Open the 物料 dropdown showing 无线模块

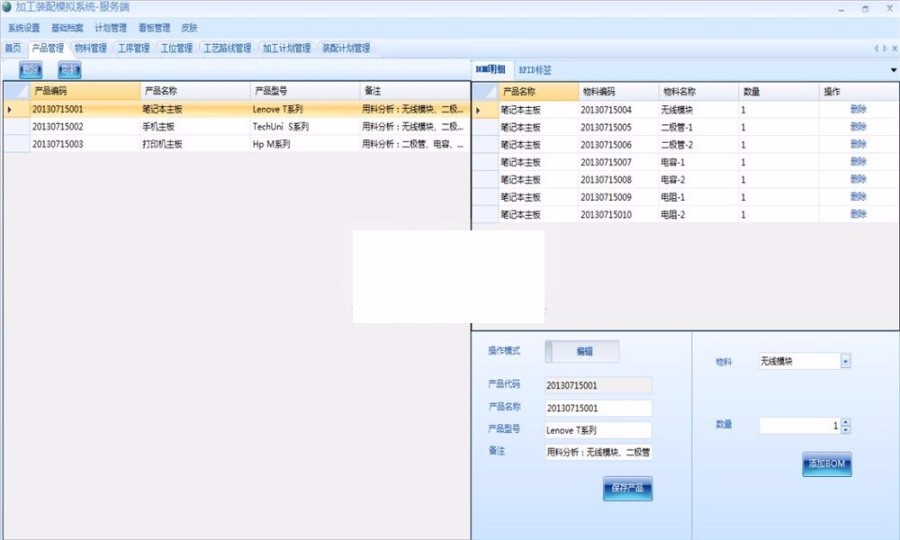click(845, 361)
